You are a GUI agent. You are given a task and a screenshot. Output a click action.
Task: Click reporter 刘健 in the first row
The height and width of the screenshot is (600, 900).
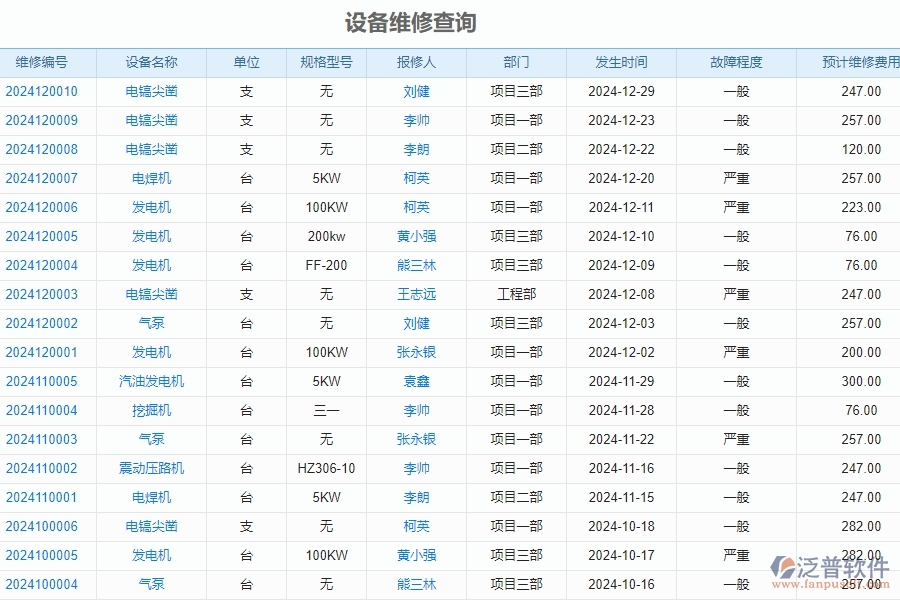coord(416,91)
